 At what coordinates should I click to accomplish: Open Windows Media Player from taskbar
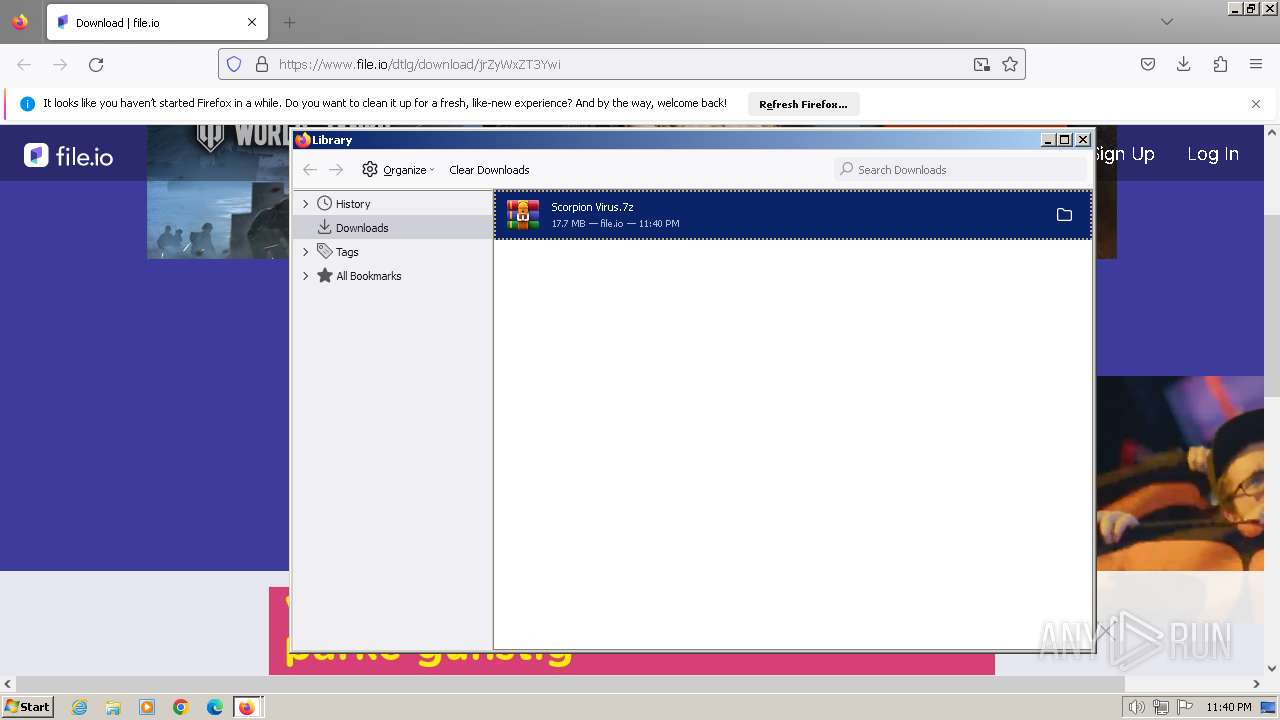(147, 707)
